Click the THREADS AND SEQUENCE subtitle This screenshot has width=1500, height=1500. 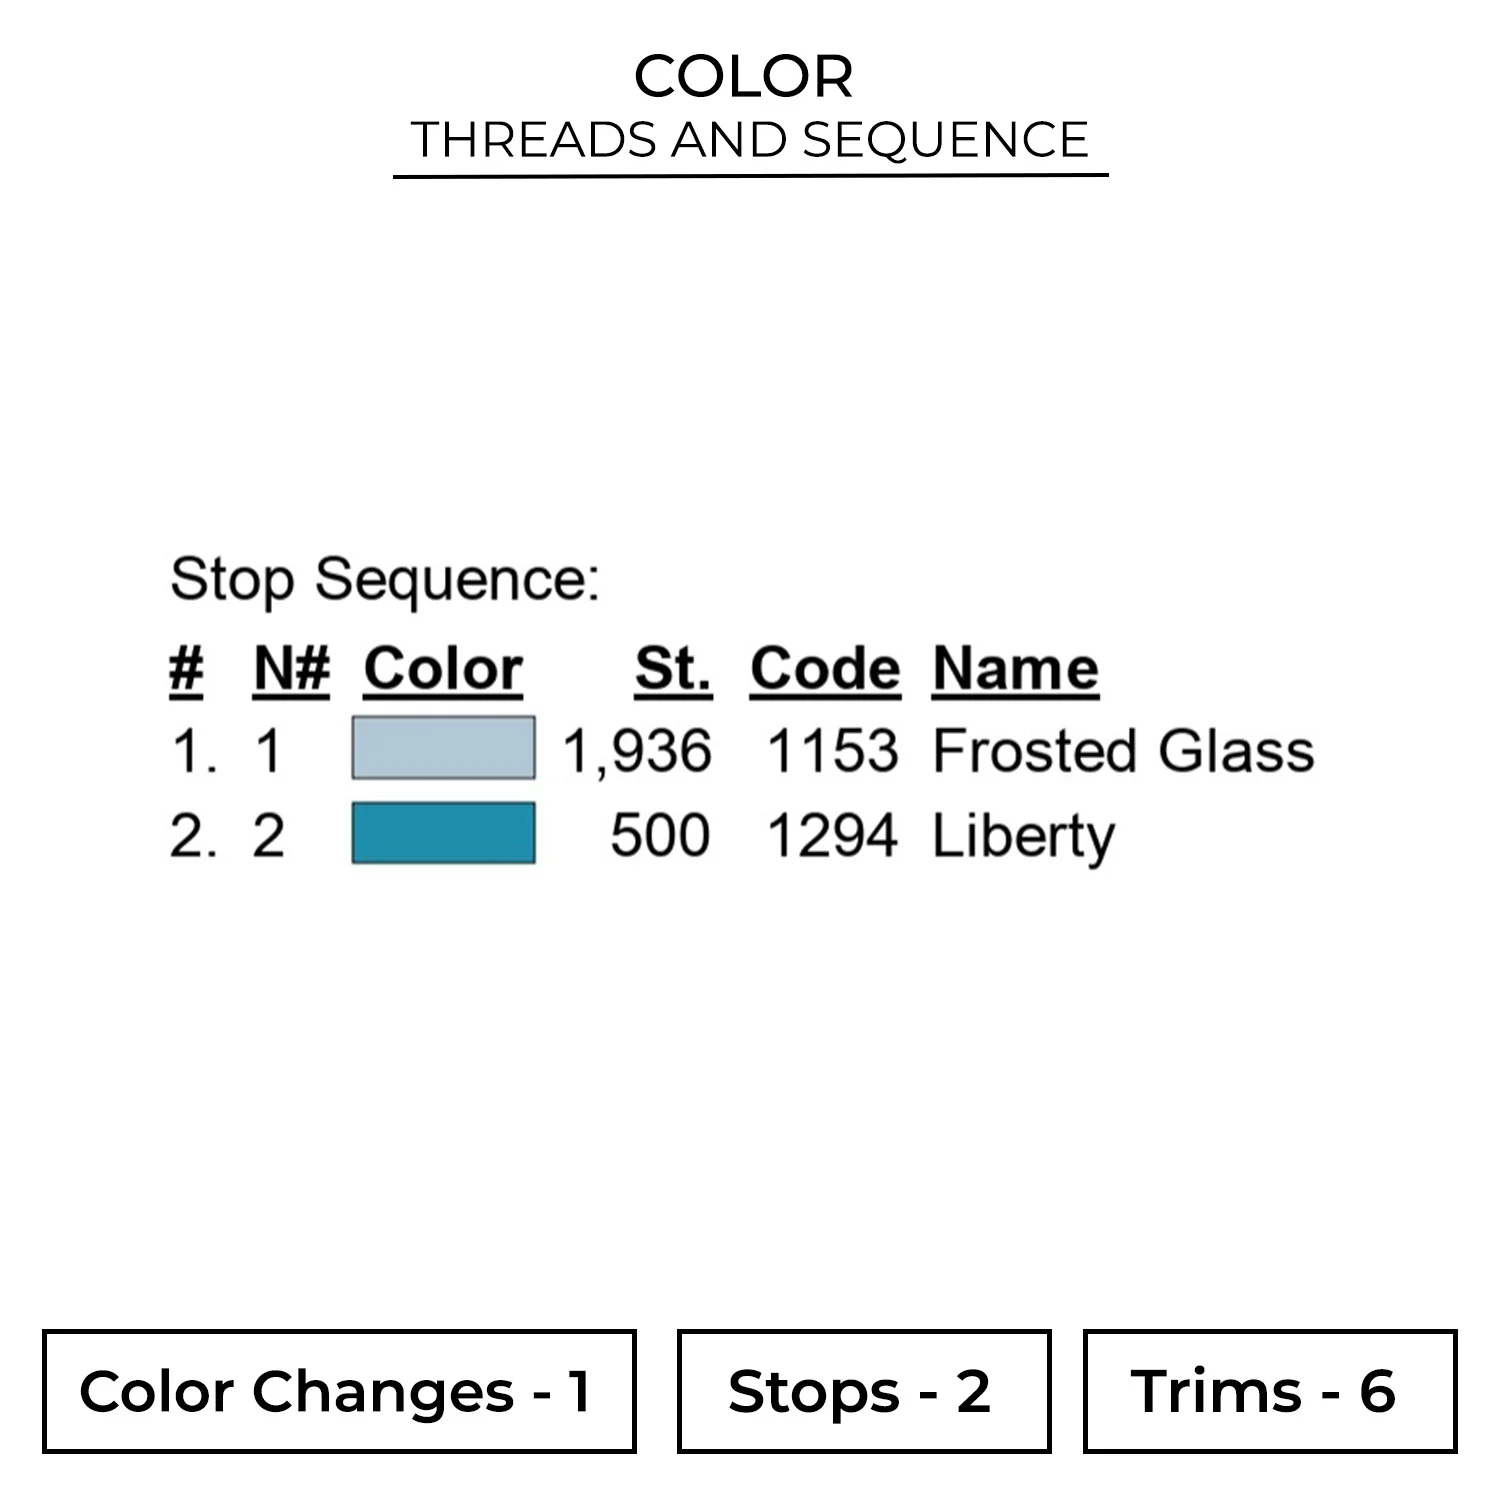750,139
